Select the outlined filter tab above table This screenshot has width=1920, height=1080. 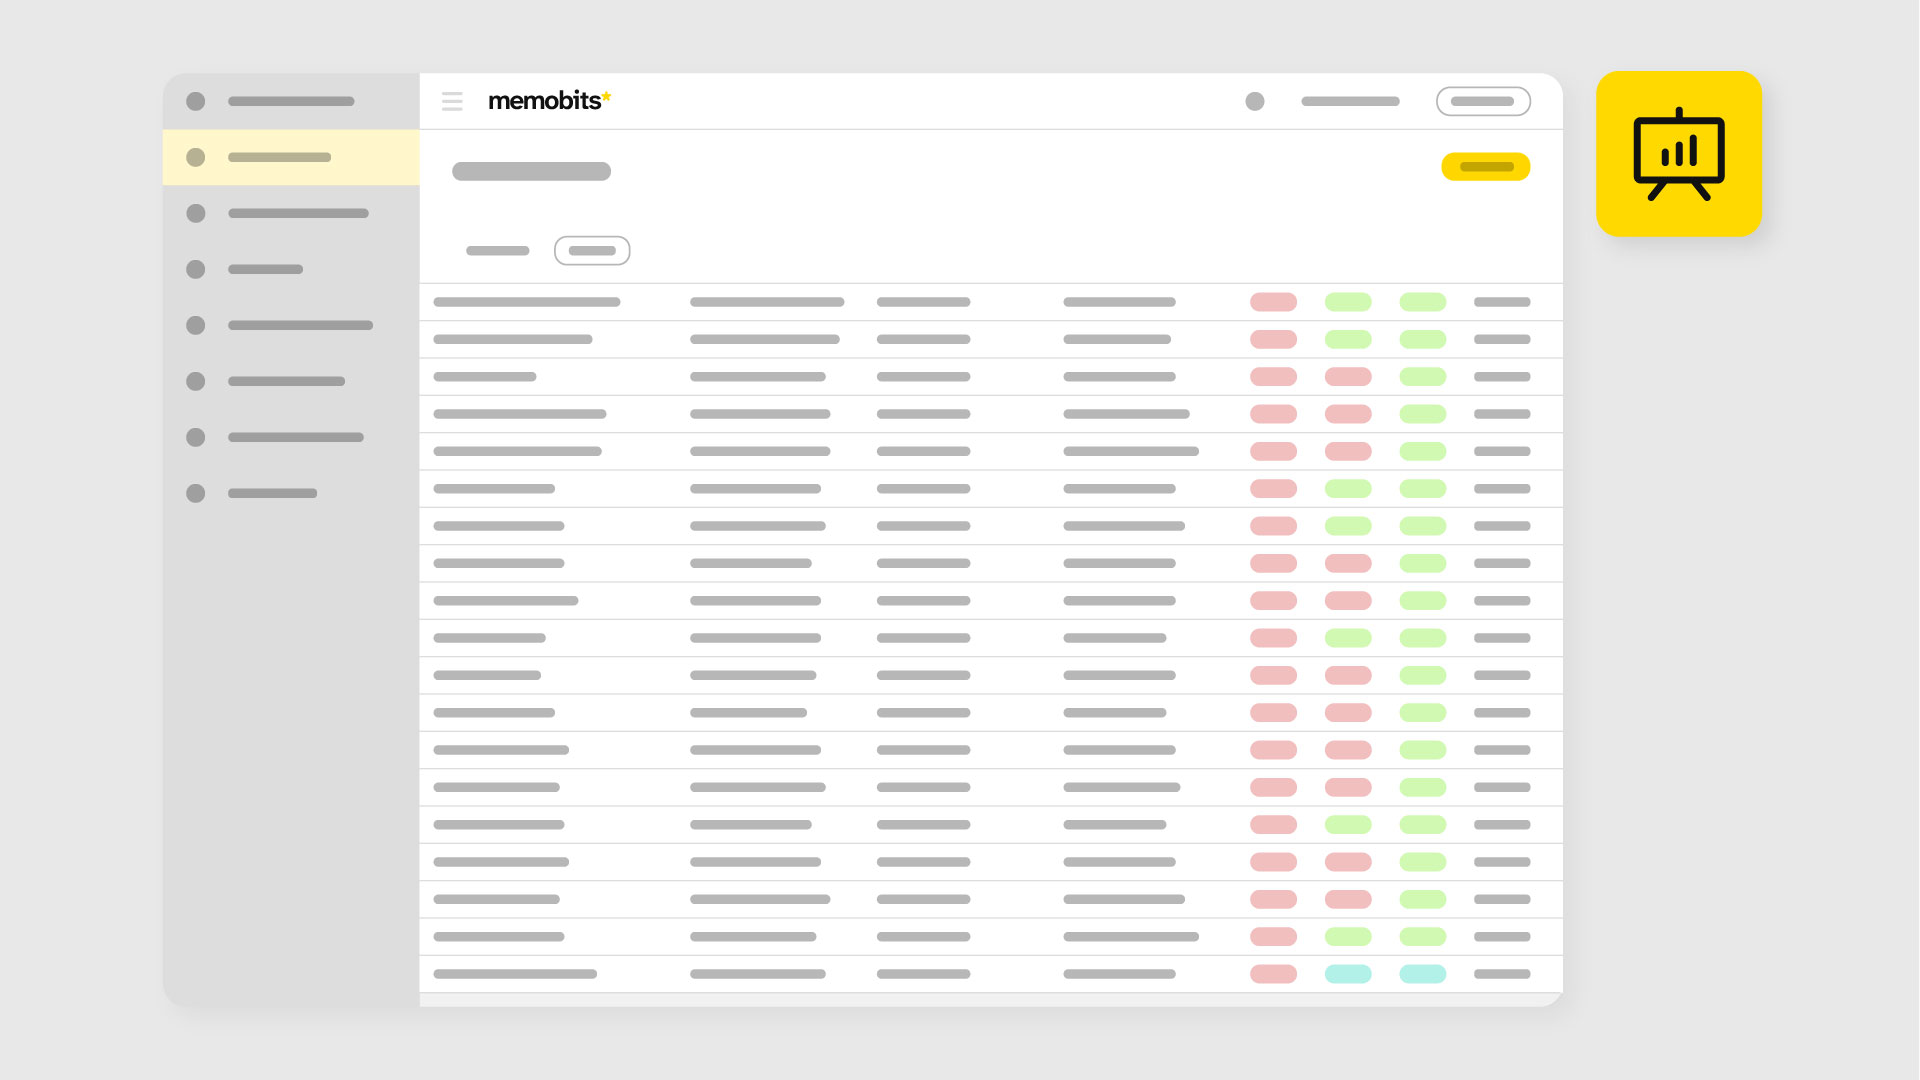click(x=592, y=251)
